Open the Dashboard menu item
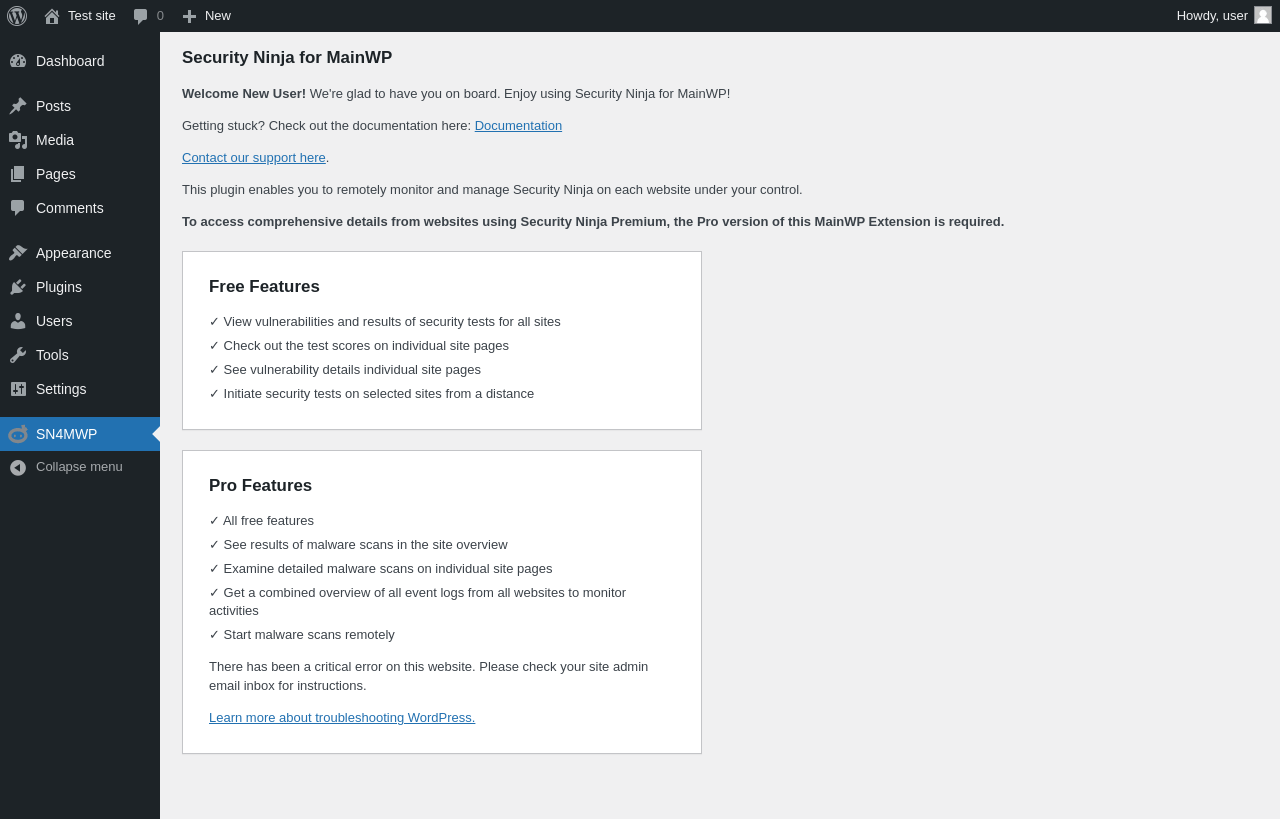Image resolution: width=1280 pixels, height=819 pixels. click(x=80, y=61)
